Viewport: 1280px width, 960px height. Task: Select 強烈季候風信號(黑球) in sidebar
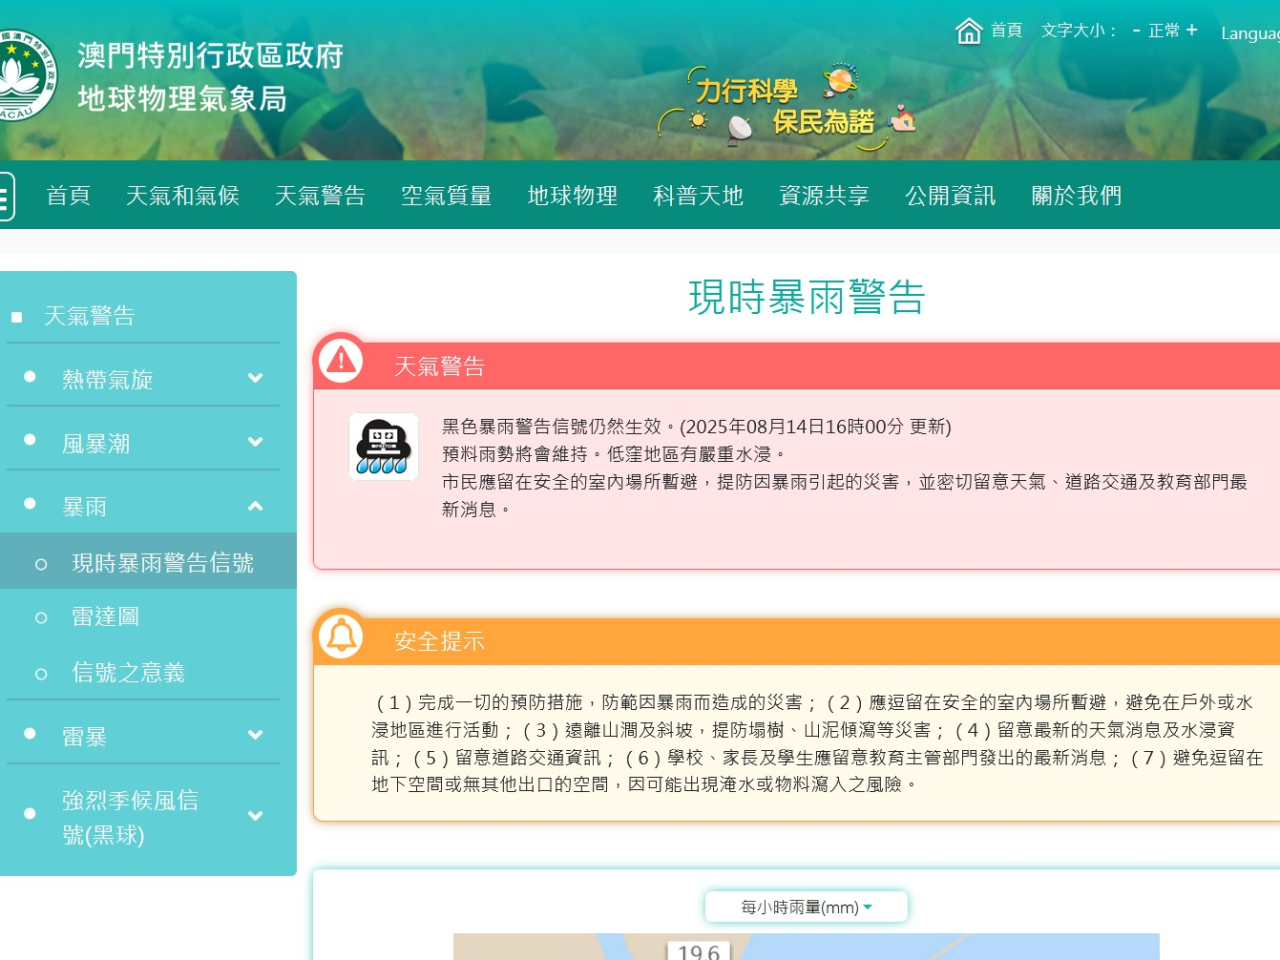130,817
